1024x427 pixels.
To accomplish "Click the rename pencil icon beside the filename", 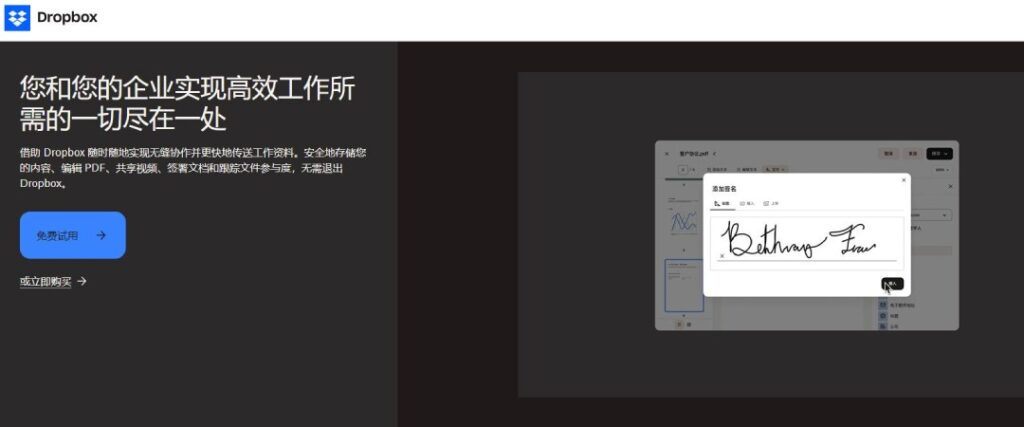I will tap(715, 154).
